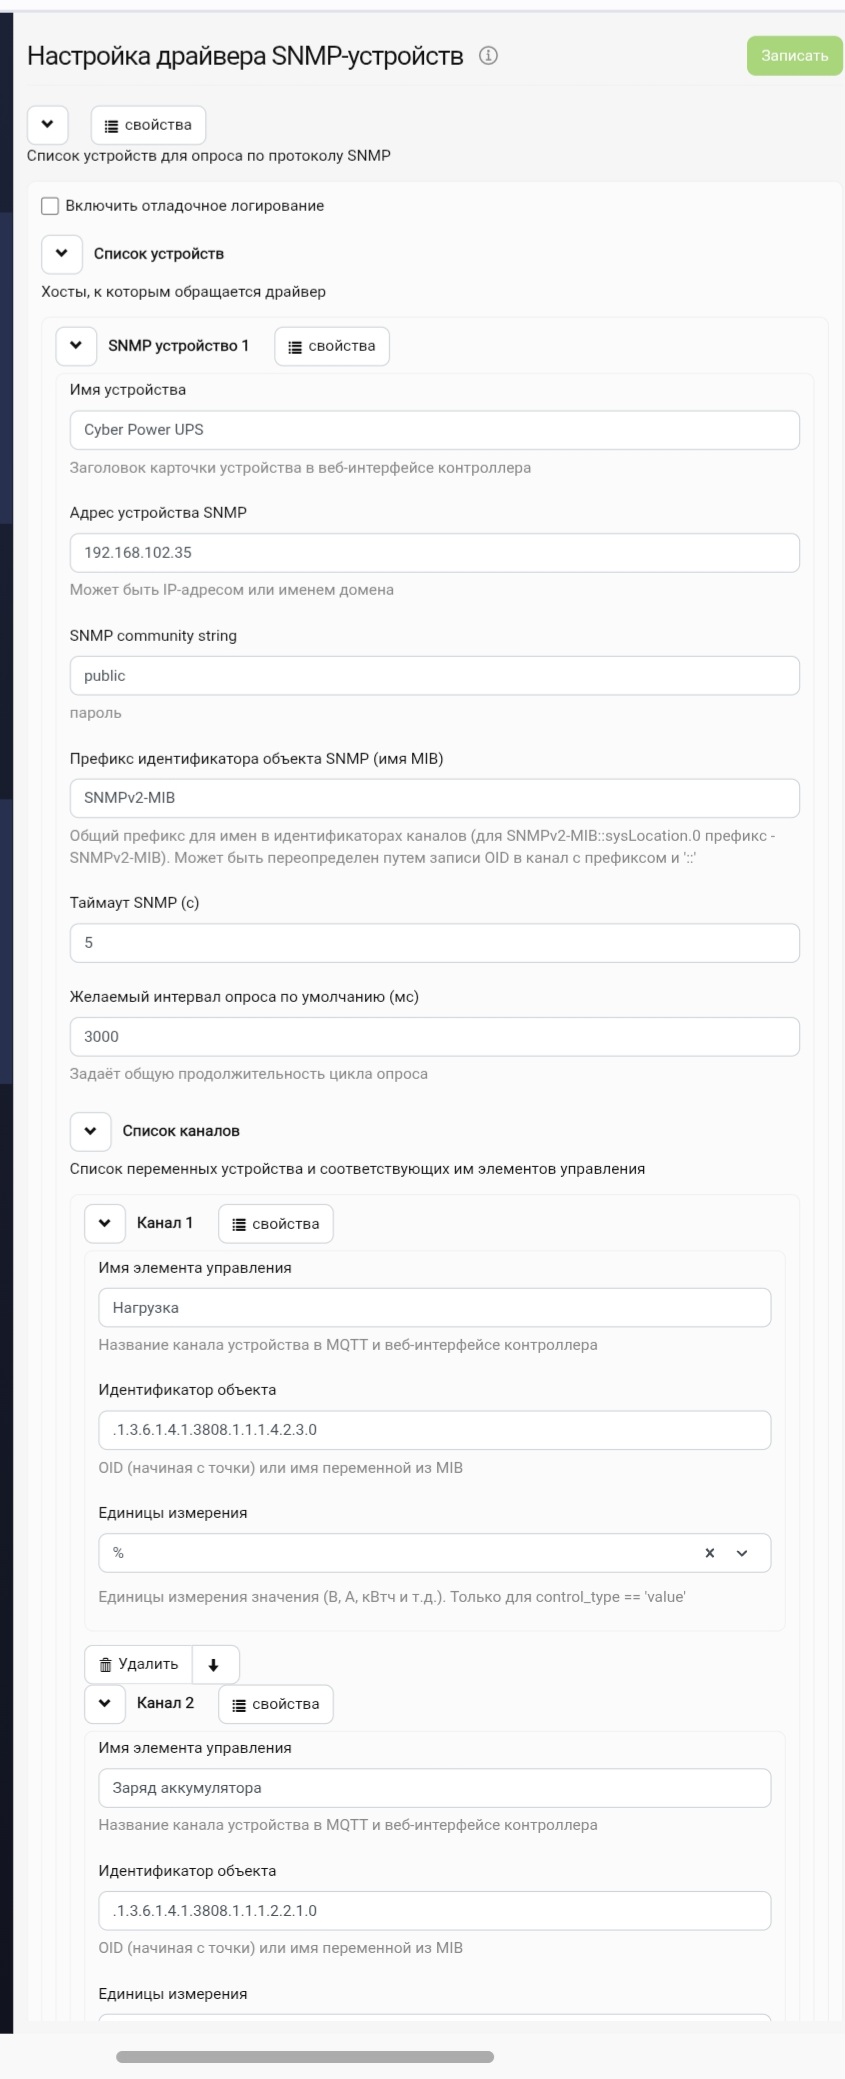Open свойства for Канал 1

(x=276, y=1223)
